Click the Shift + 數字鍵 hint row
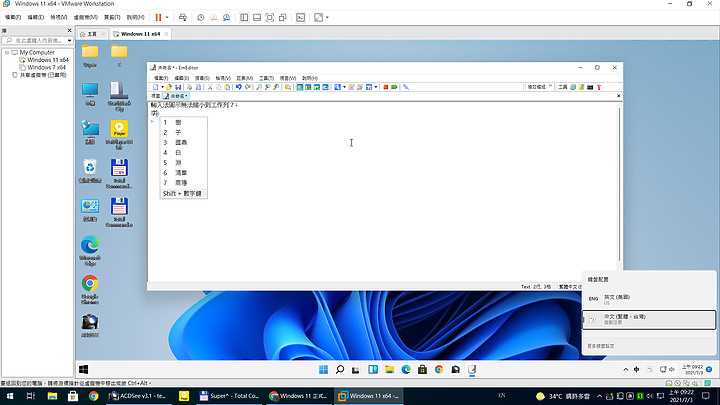 [x=183, y=193]
